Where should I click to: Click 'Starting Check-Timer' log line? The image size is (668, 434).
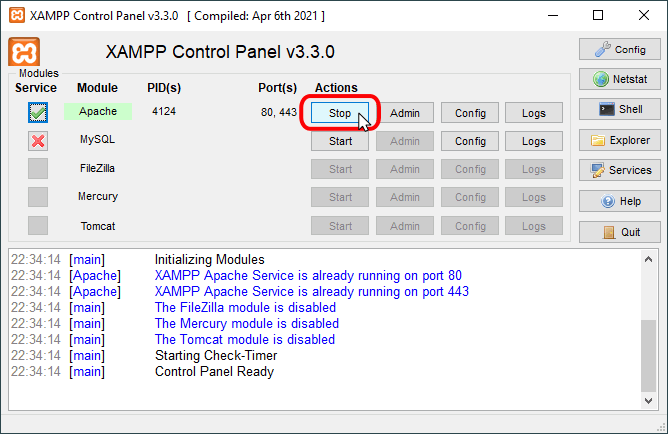click(216, 356)
